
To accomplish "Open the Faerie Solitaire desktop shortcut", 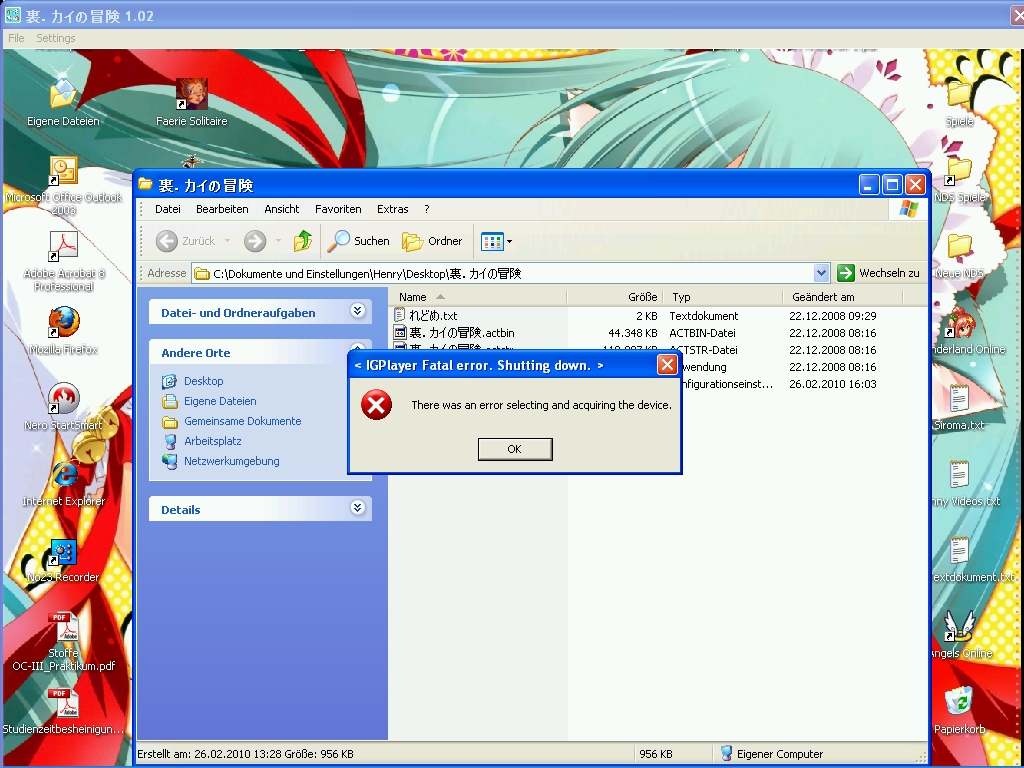I will [192, 98].
